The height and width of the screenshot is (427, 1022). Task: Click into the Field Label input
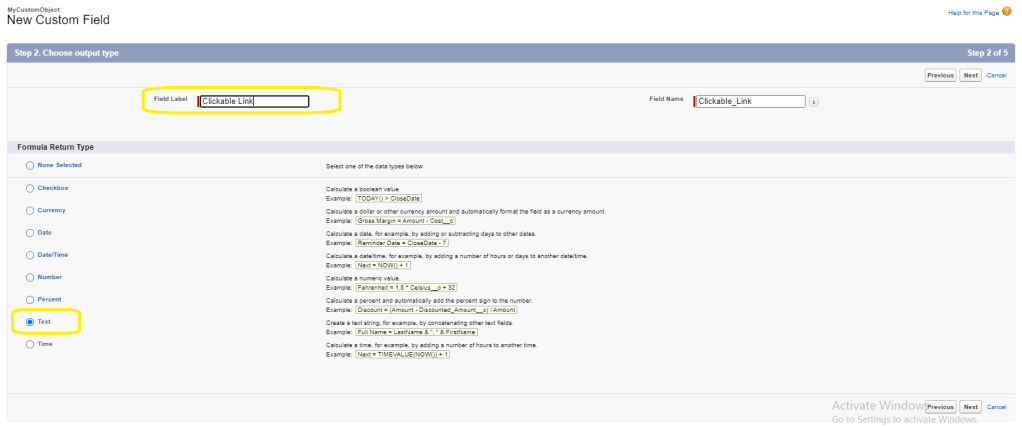pyautogui.click(x=254, y=101)
